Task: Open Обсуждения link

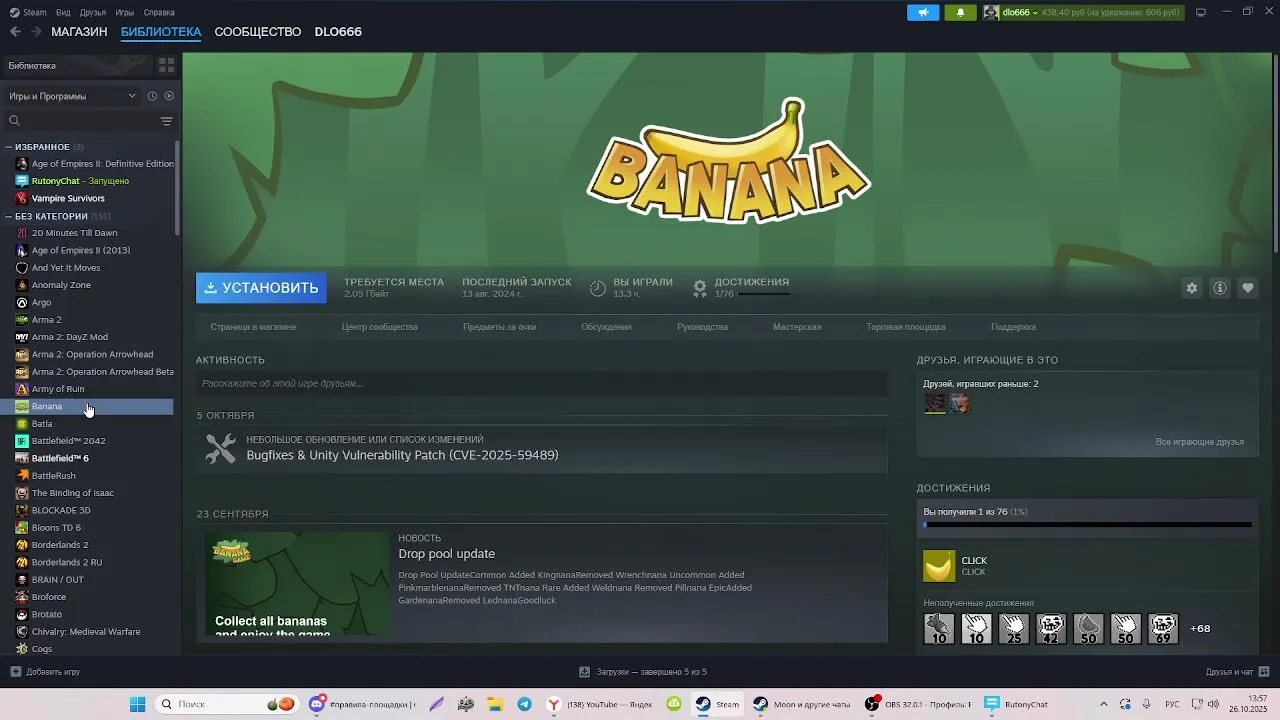Action: click(606, 327)
